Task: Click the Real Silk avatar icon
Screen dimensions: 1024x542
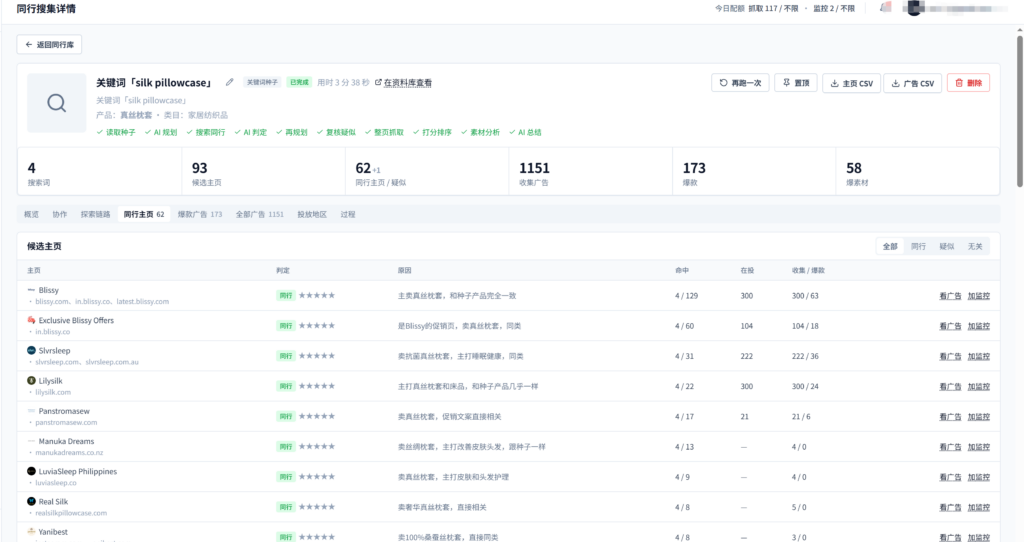Action: pos(31,501)
